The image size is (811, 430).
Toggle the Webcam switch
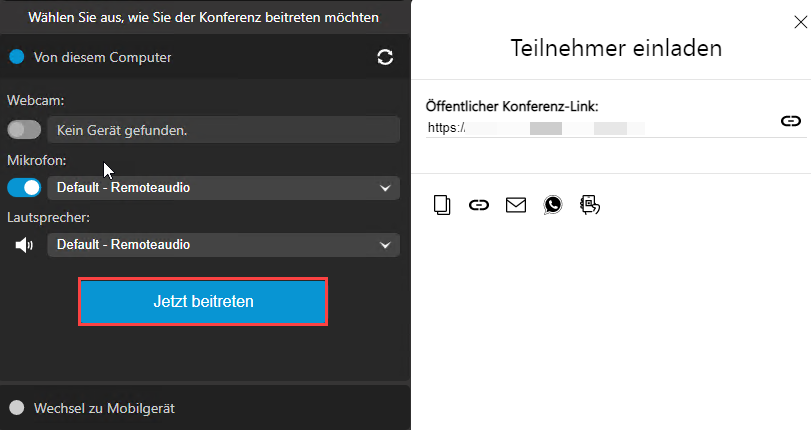click(x=24, y=129)
